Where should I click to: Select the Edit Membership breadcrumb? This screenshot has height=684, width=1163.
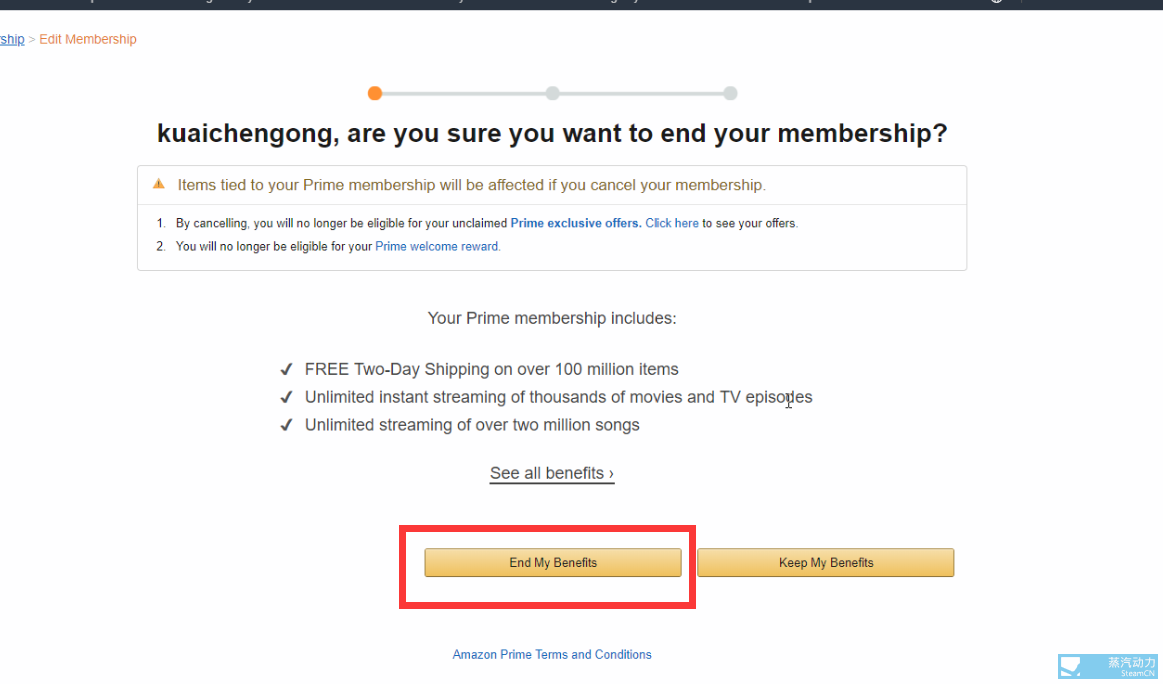(x=88, y=40)
